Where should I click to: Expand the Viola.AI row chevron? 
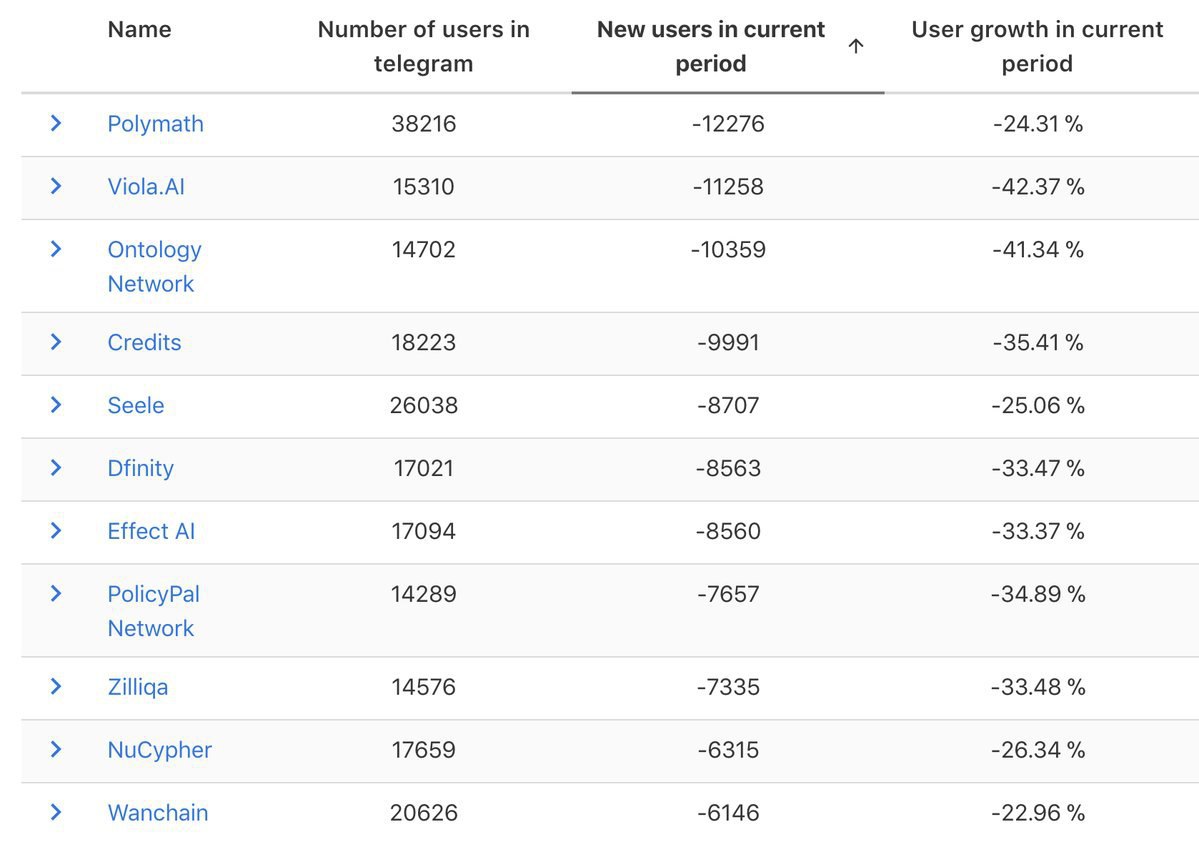click(56, 186)
